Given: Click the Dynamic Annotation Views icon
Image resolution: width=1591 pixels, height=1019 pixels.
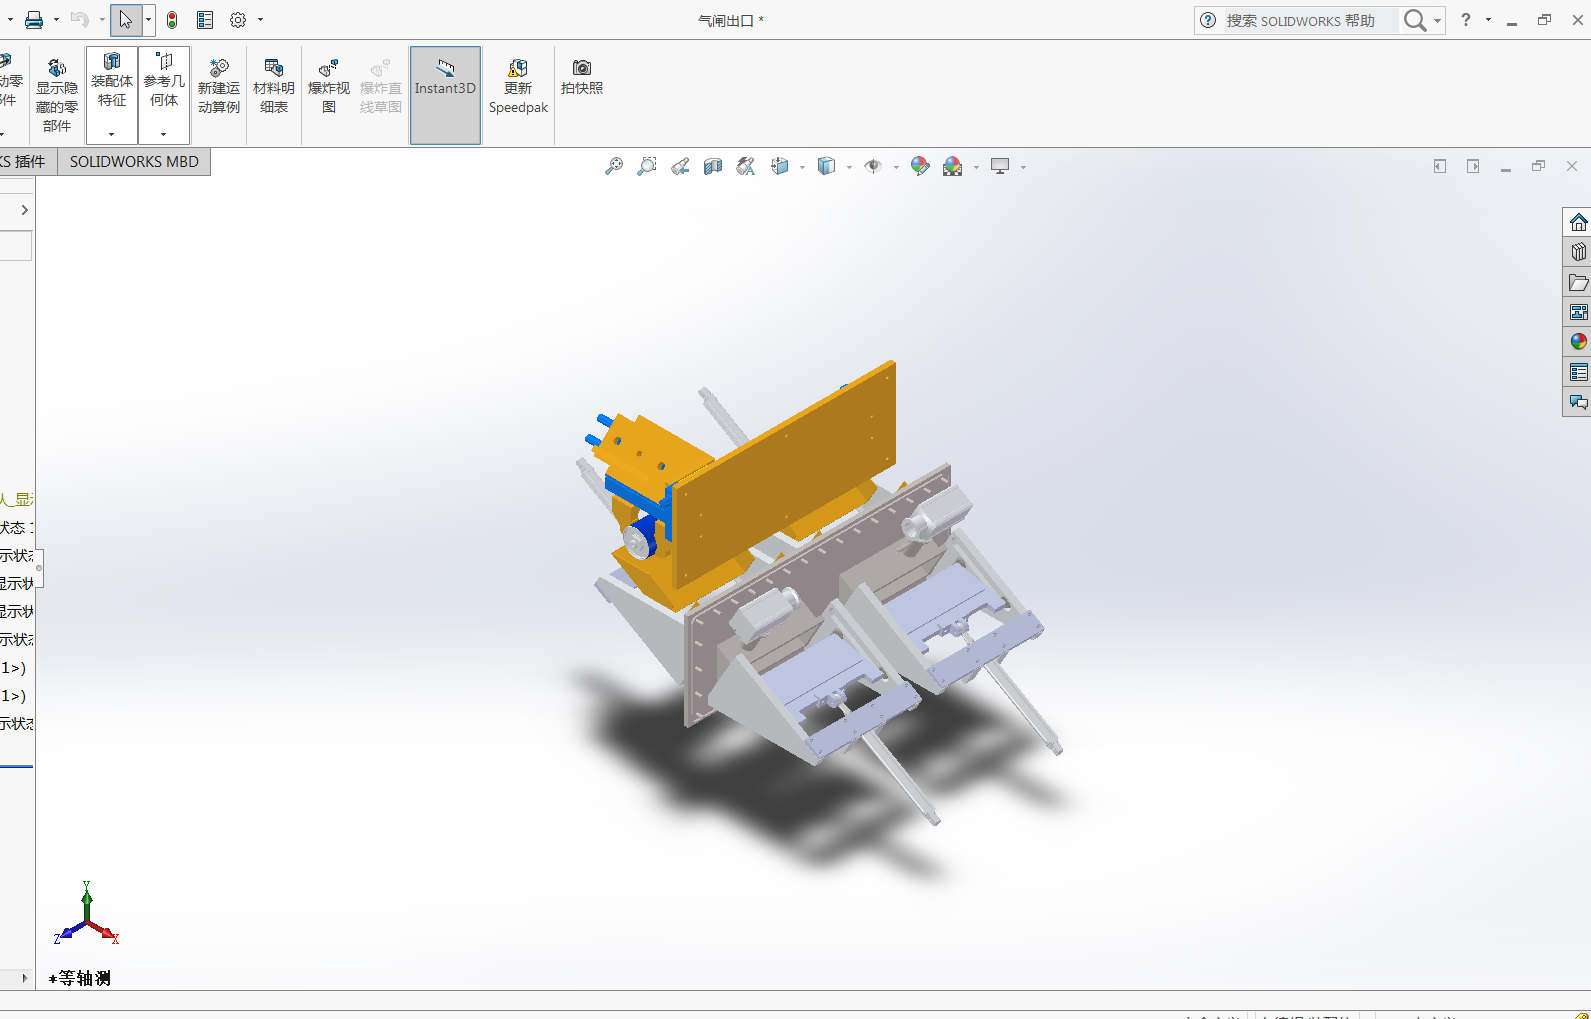Looking at the screenshot, I should pos(746,166).
